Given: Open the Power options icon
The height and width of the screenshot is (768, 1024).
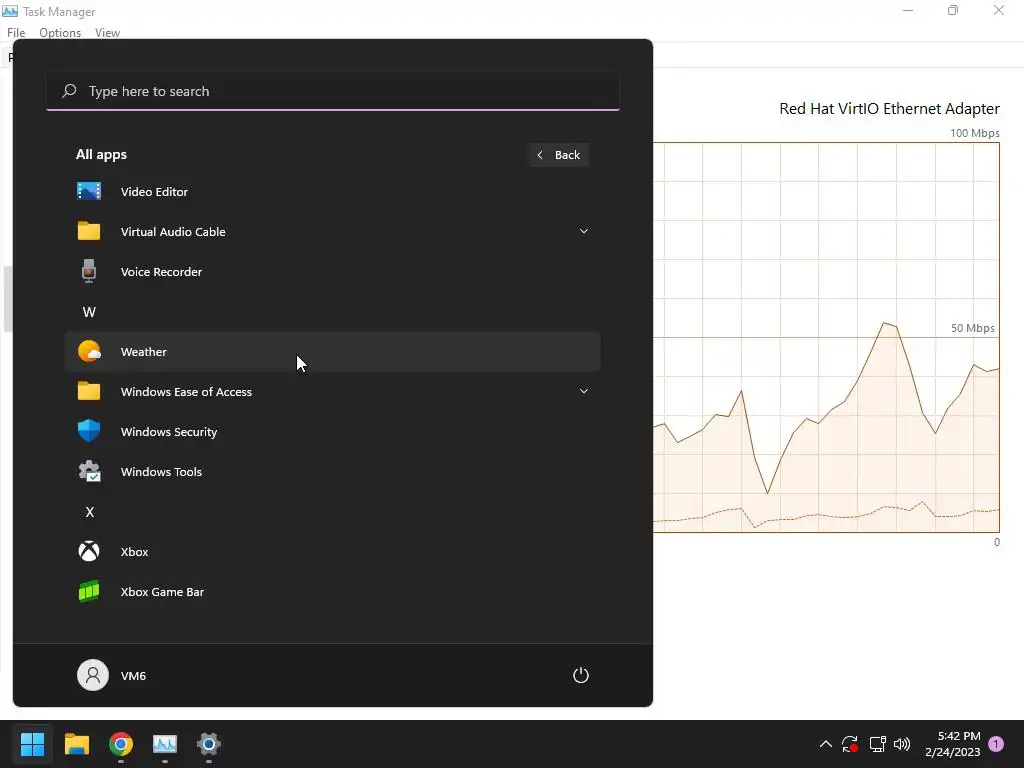Looking at the screenshot, I should pos(581,675).
